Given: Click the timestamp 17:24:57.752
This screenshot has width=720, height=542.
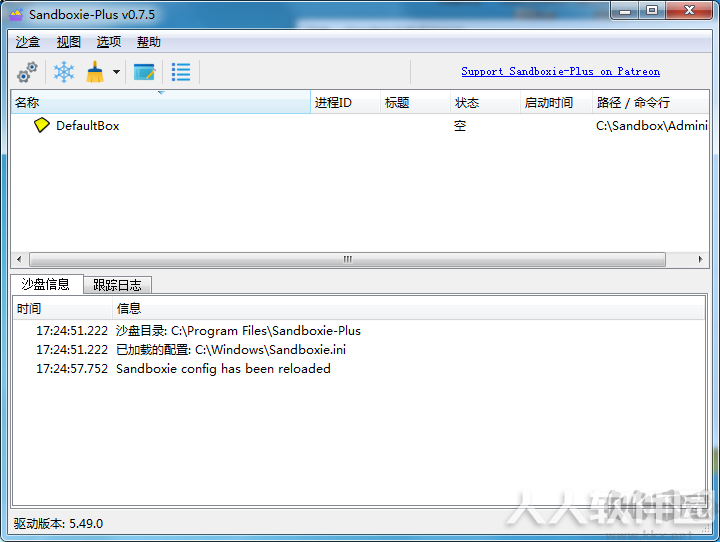Looking at the screenshot, I should (72, 368).
